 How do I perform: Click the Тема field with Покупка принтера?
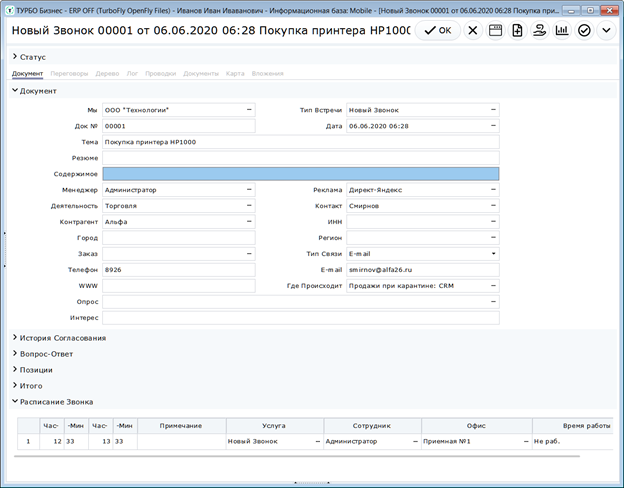tap(300, 142)
